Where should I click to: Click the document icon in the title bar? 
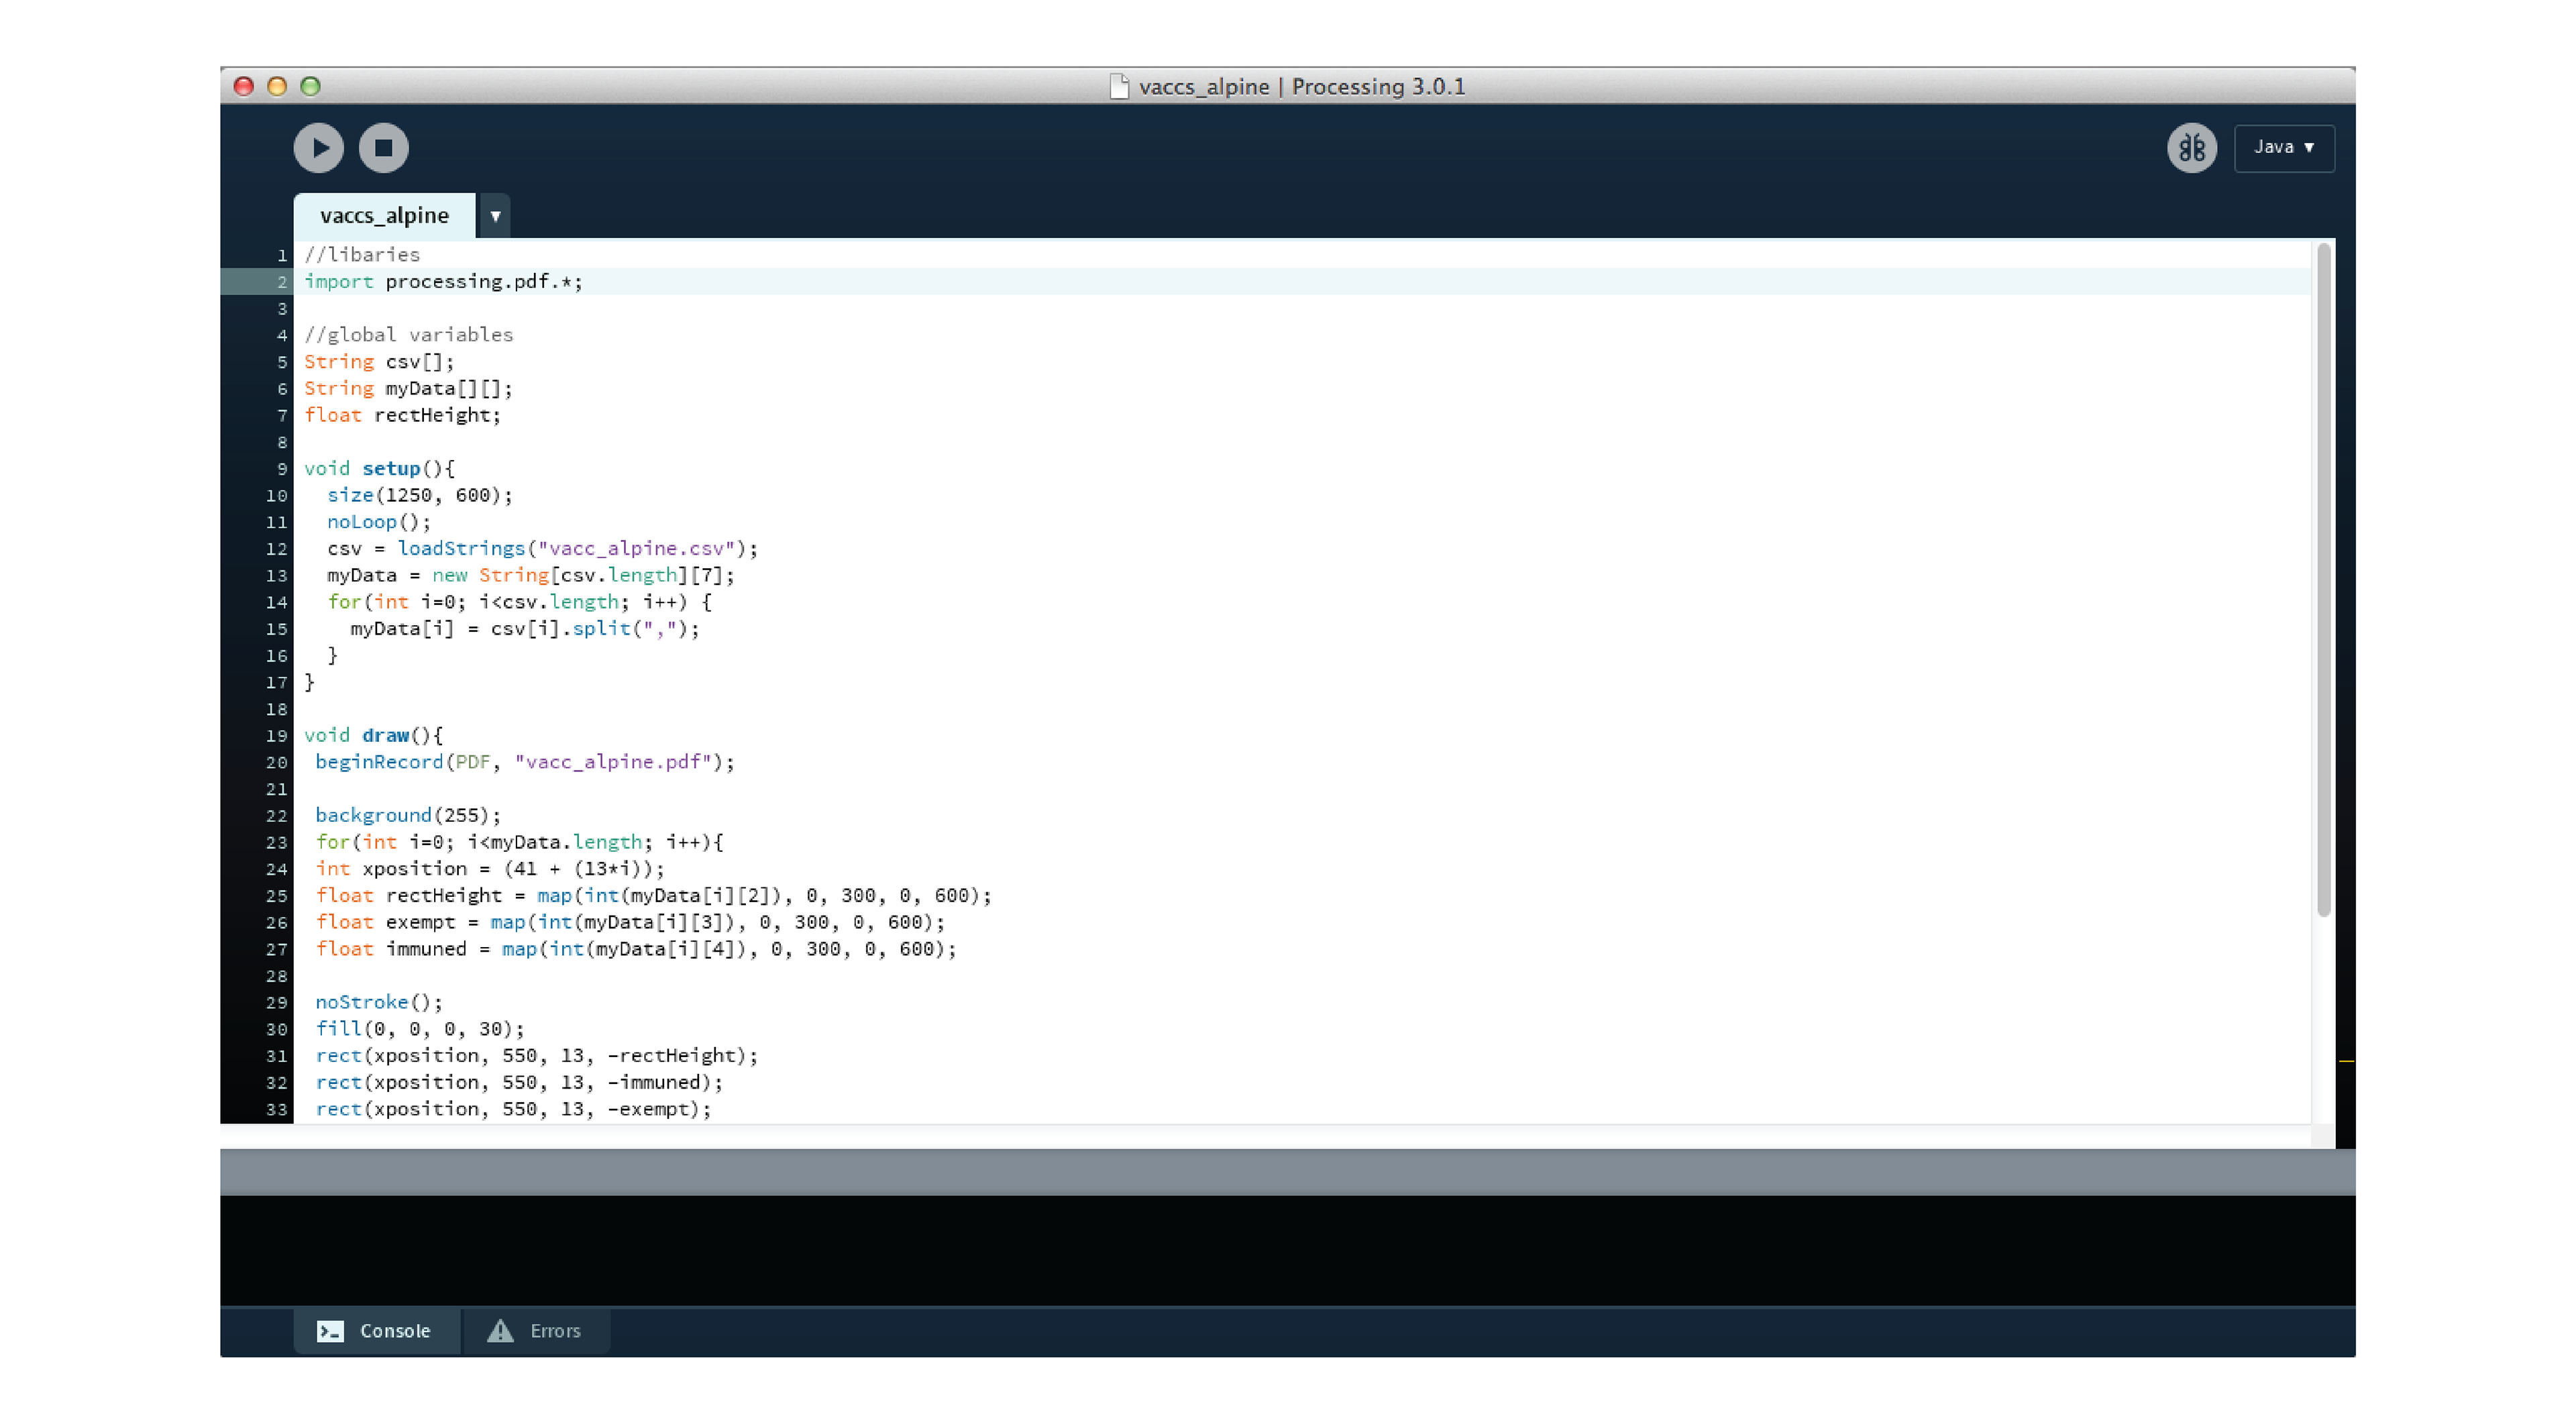1119,87
